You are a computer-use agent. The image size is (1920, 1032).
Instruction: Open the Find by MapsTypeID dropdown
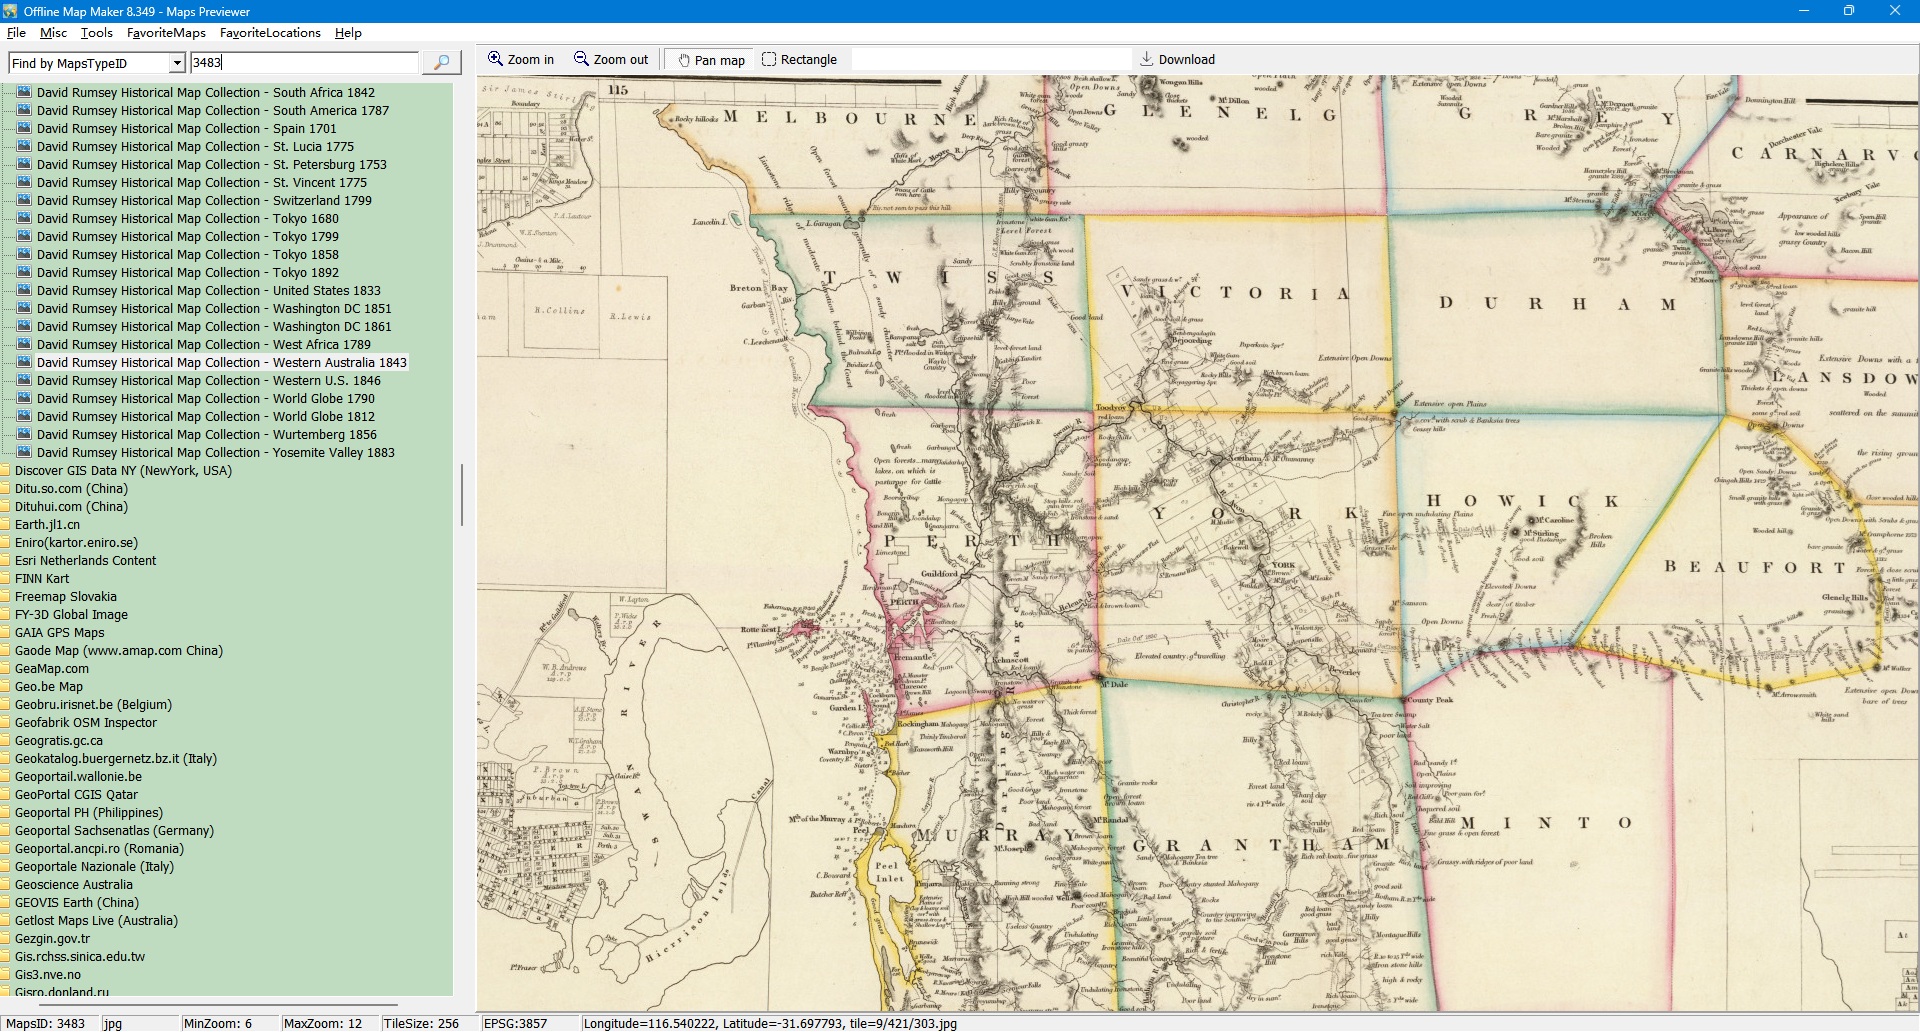(x=177, y=63)
